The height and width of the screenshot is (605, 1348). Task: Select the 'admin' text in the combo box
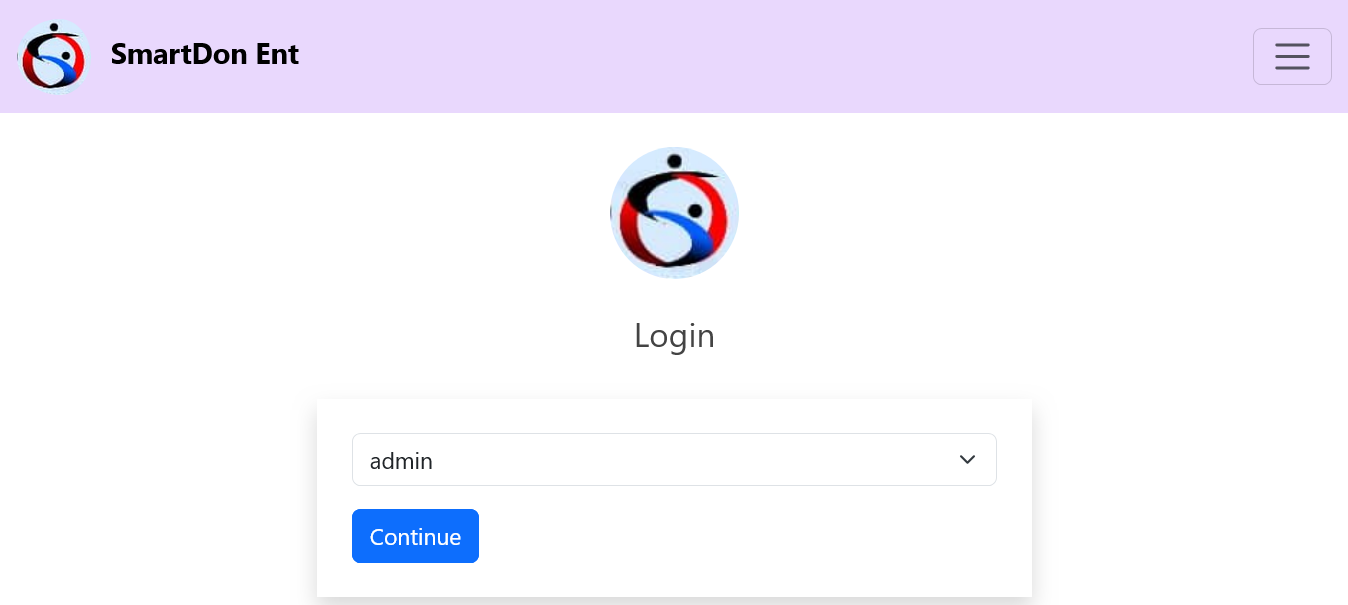401,461
